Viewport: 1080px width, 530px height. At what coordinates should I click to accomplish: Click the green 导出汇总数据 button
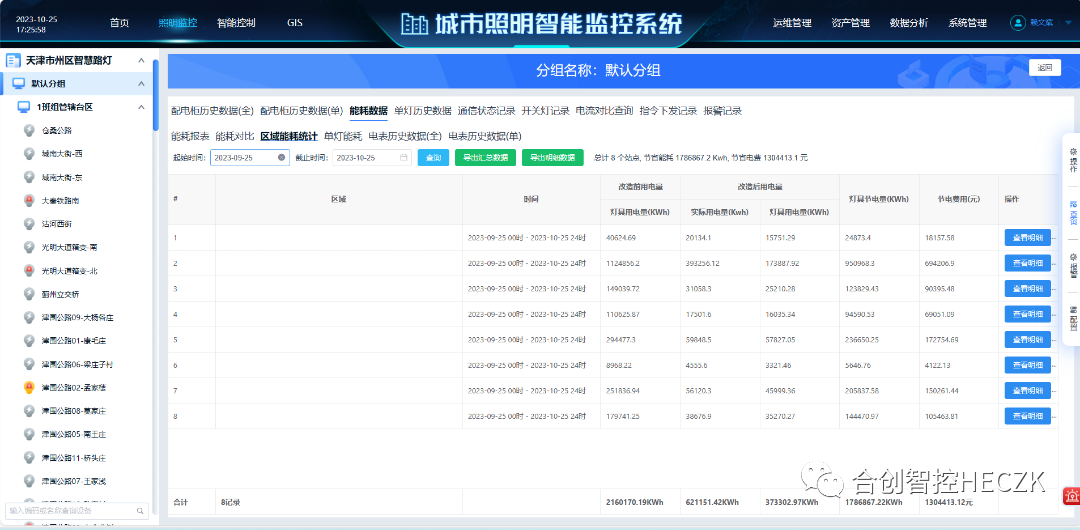tap(486, 158)
